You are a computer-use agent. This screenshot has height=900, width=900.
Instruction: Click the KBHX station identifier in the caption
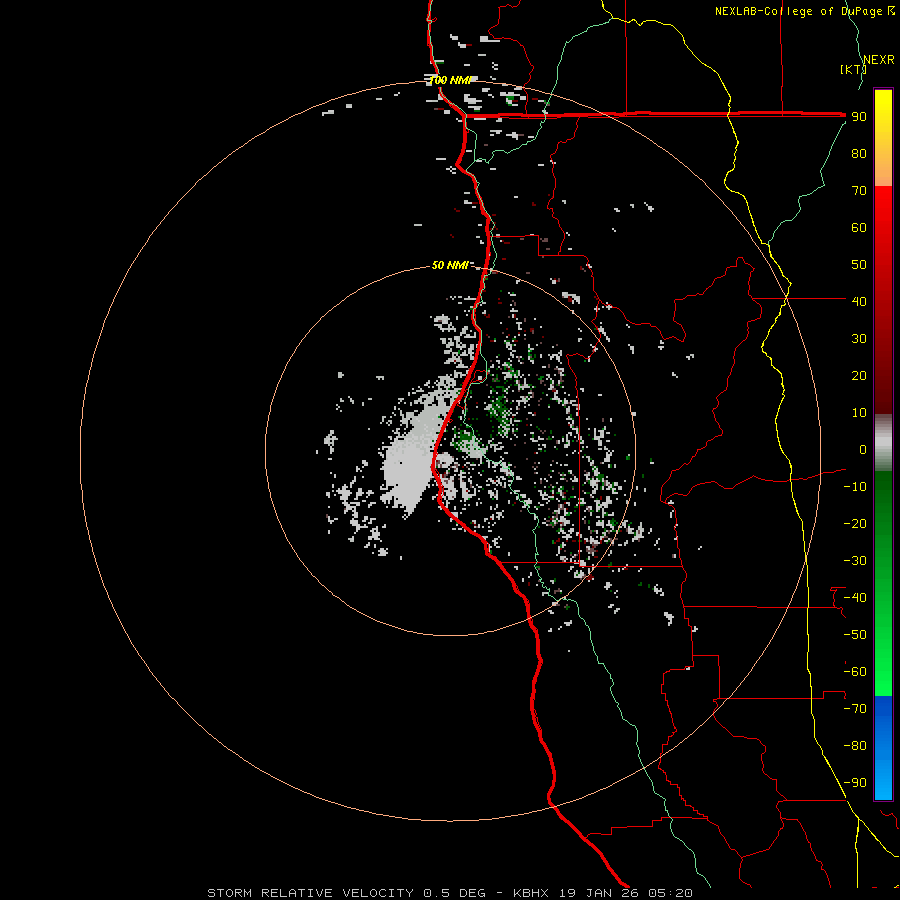(531, 893)
